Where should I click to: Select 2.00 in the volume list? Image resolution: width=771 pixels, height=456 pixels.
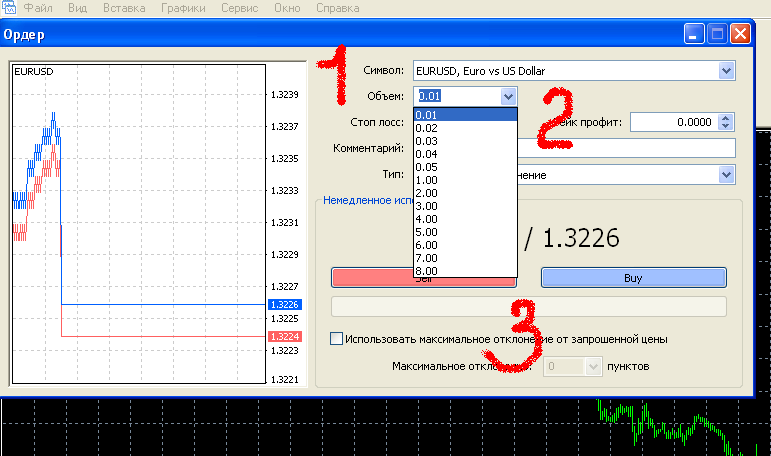click(x=465, y=193)
